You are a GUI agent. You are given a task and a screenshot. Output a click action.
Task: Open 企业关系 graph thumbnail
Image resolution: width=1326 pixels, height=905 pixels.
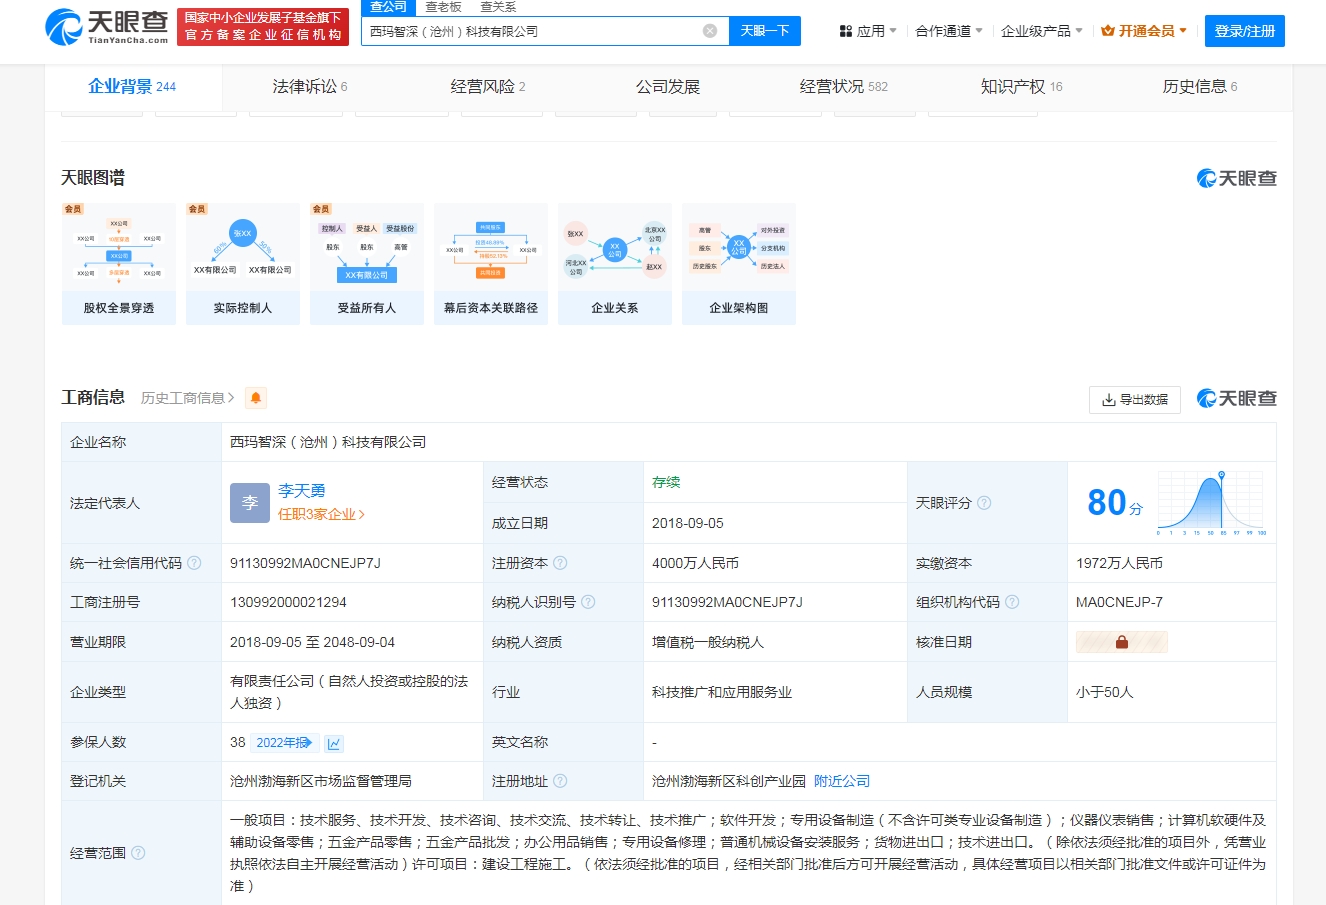pyautogui.click(x=615, y=264)
